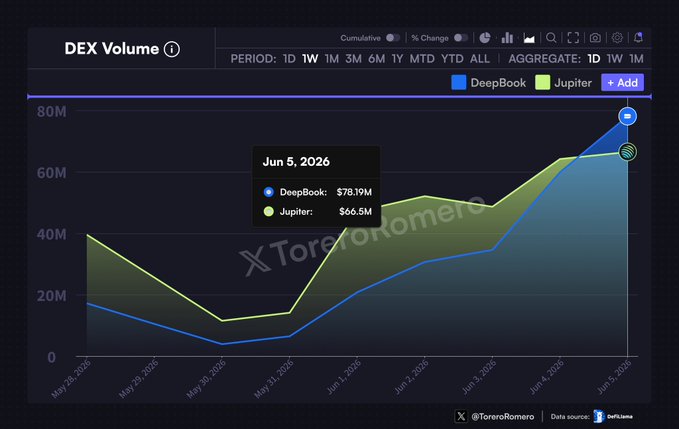
Task: Set period to MTD
Action: [x=422, y=58]
